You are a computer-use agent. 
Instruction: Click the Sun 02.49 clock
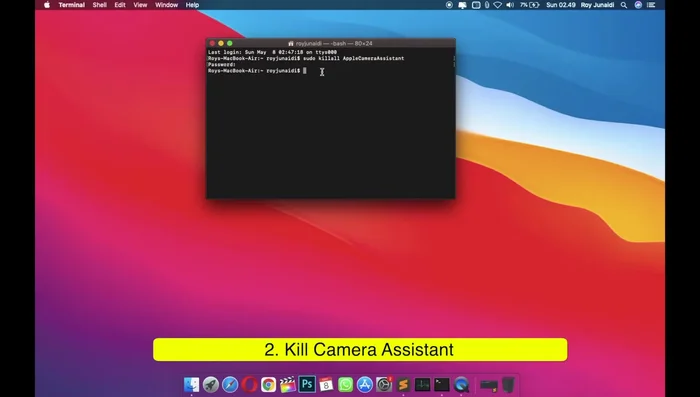tap(561, 5)
